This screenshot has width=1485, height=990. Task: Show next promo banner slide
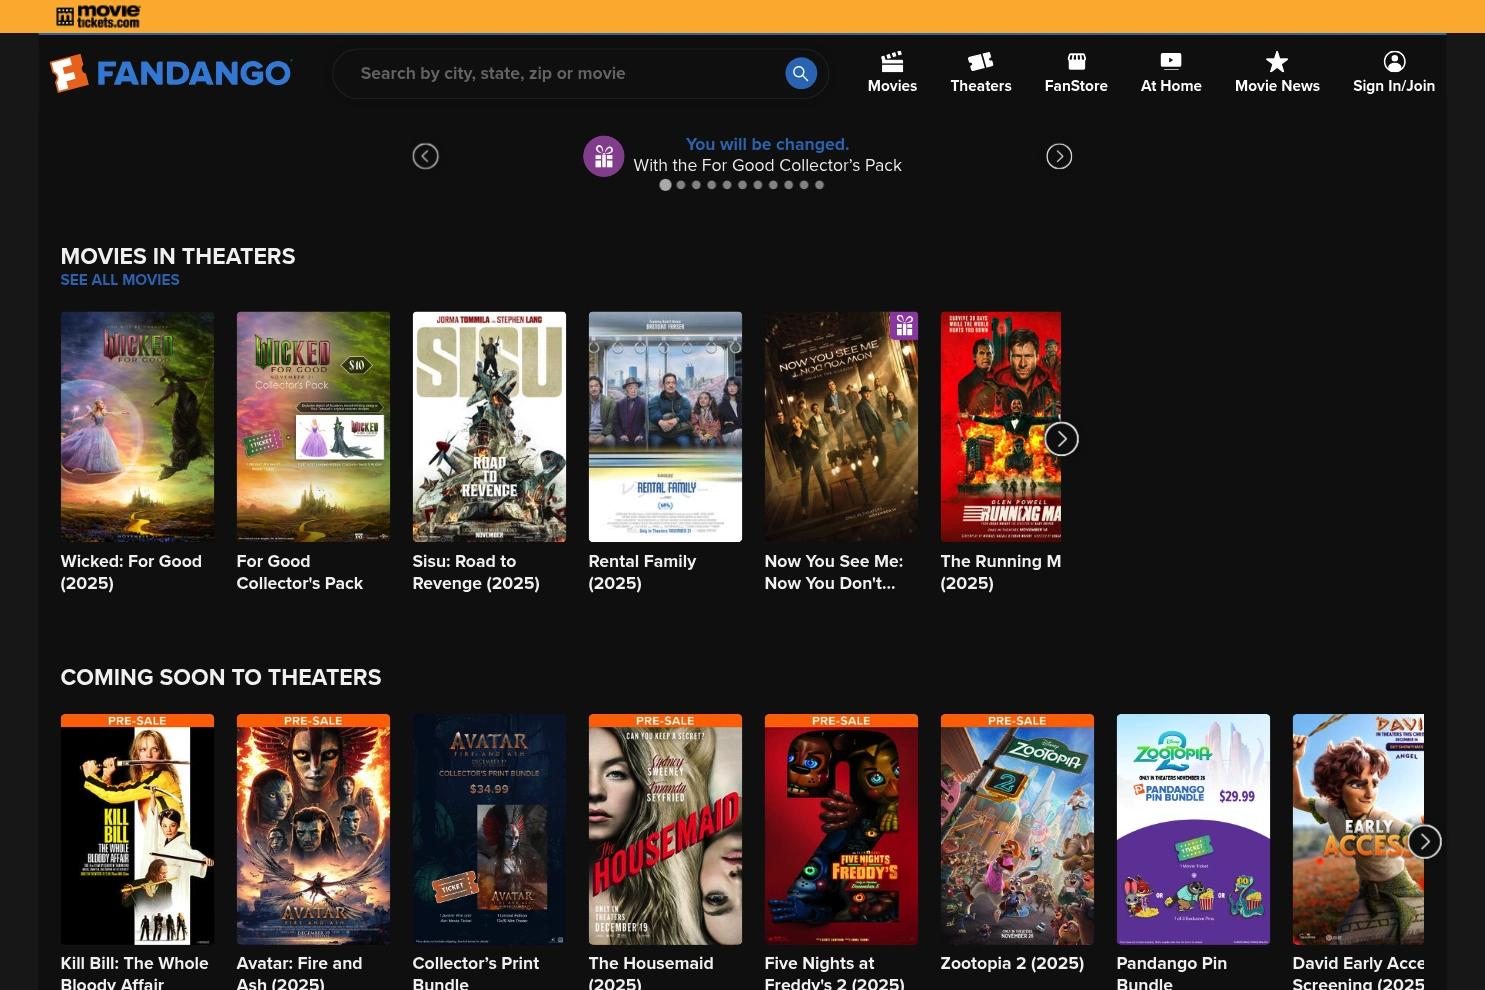click(1059, 156)
